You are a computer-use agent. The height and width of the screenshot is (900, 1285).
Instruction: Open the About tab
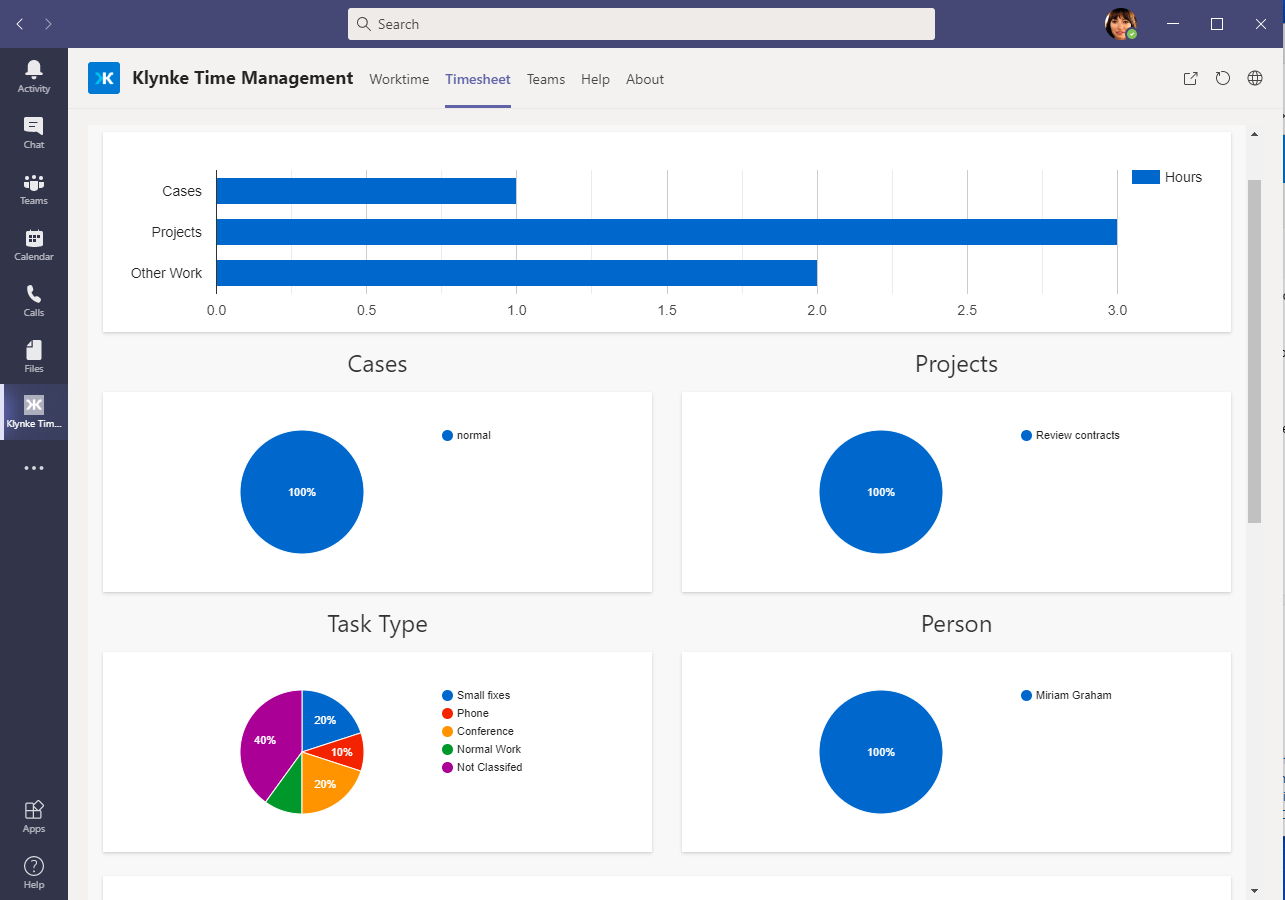(x=645, y=79)
